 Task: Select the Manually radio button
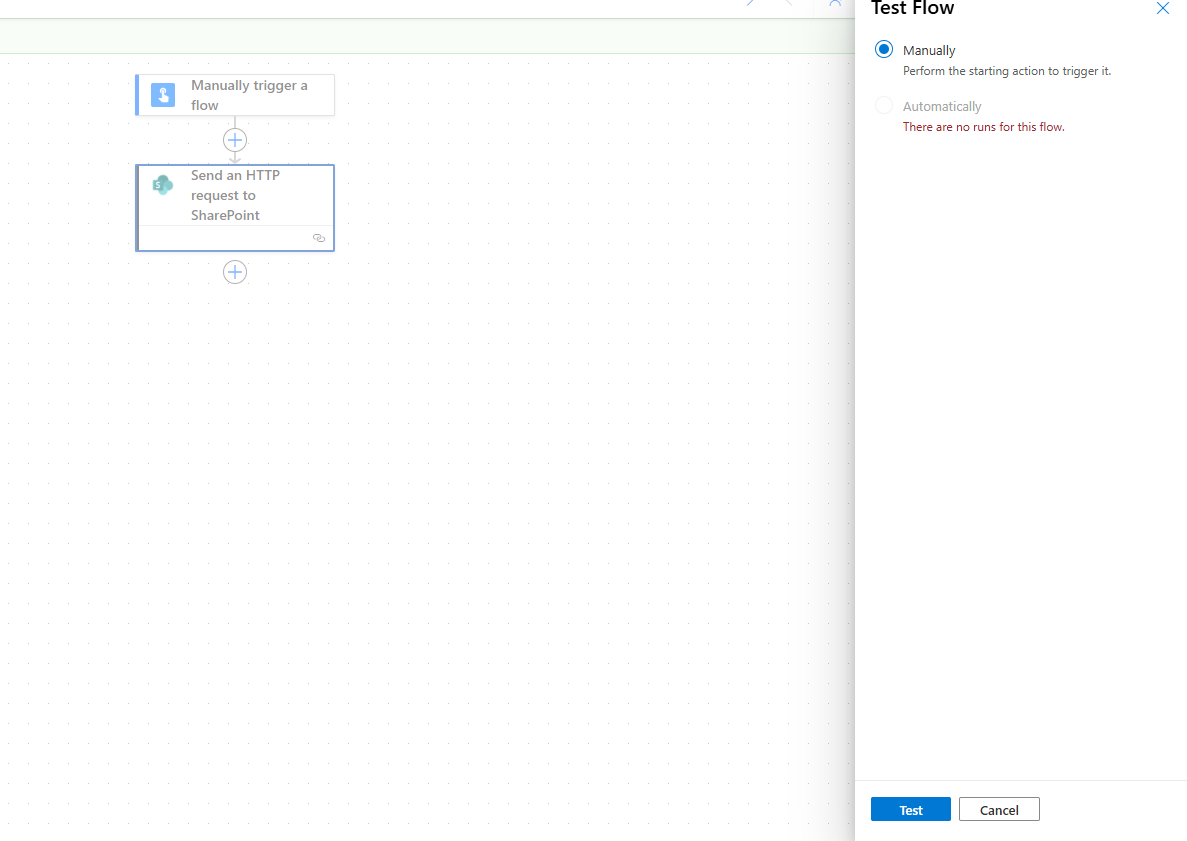click(883, 50)
